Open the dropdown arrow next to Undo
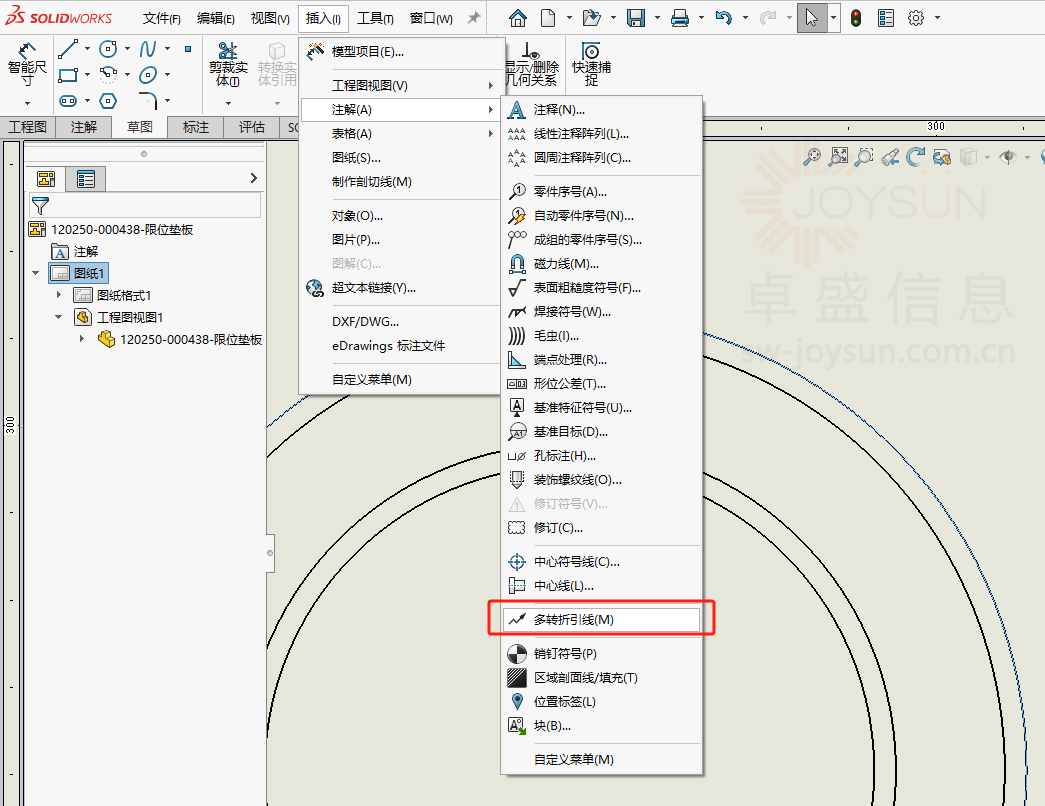The height and width of the screenshot is (806, 1045). point(743,18)
